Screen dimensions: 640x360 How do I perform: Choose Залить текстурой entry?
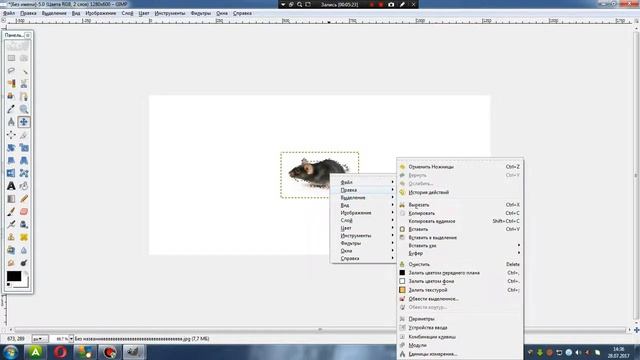pyautogui.click(x=460, y=290)
